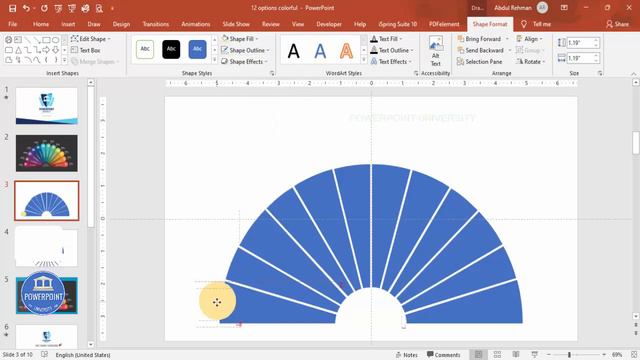Open the Size dialog launcher

[600, 73]
